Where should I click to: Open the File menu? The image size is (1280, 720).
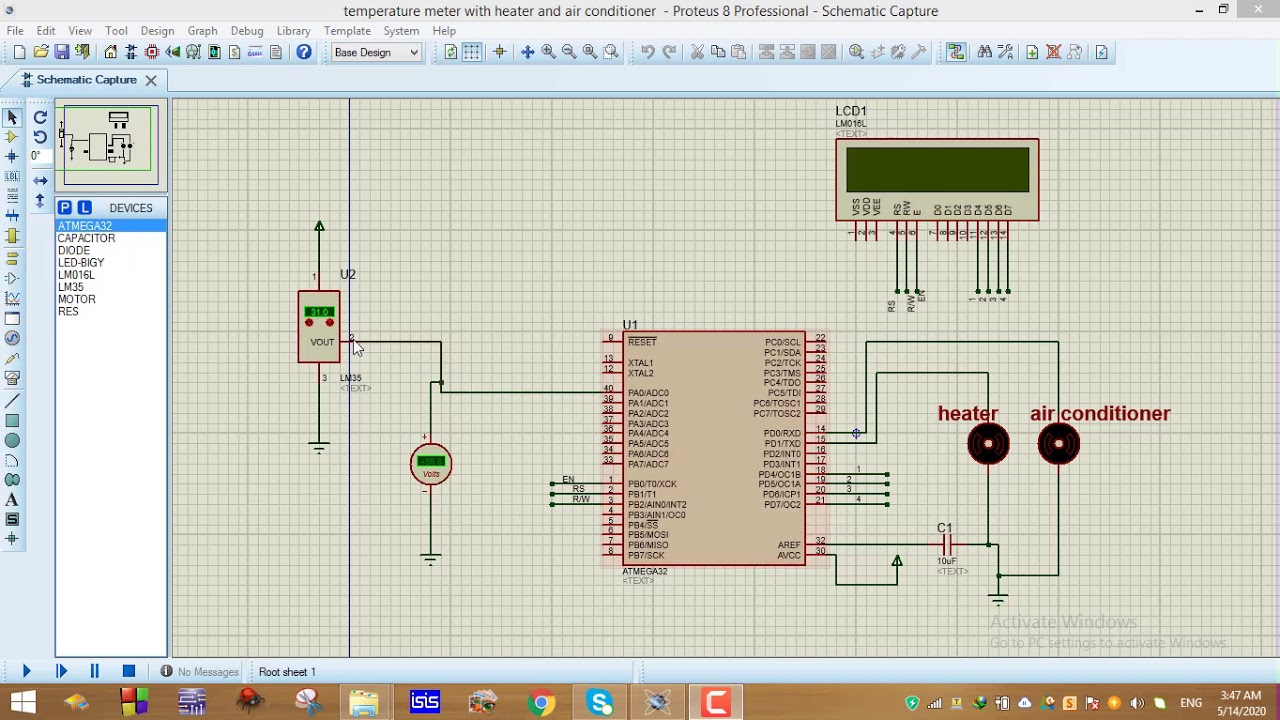click(15, 31)
